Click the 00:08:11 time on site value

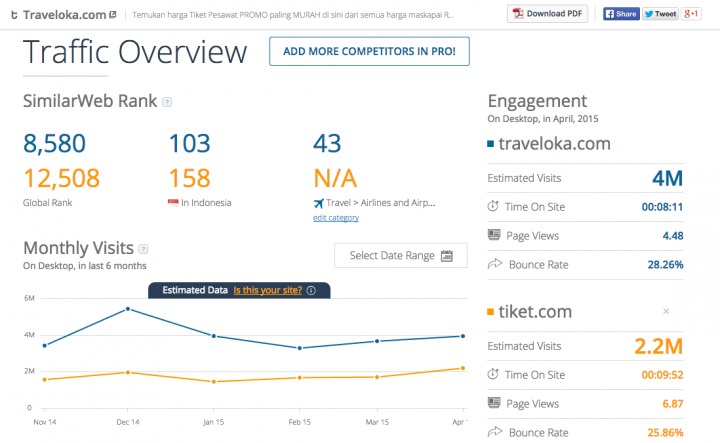coord(662,207)
